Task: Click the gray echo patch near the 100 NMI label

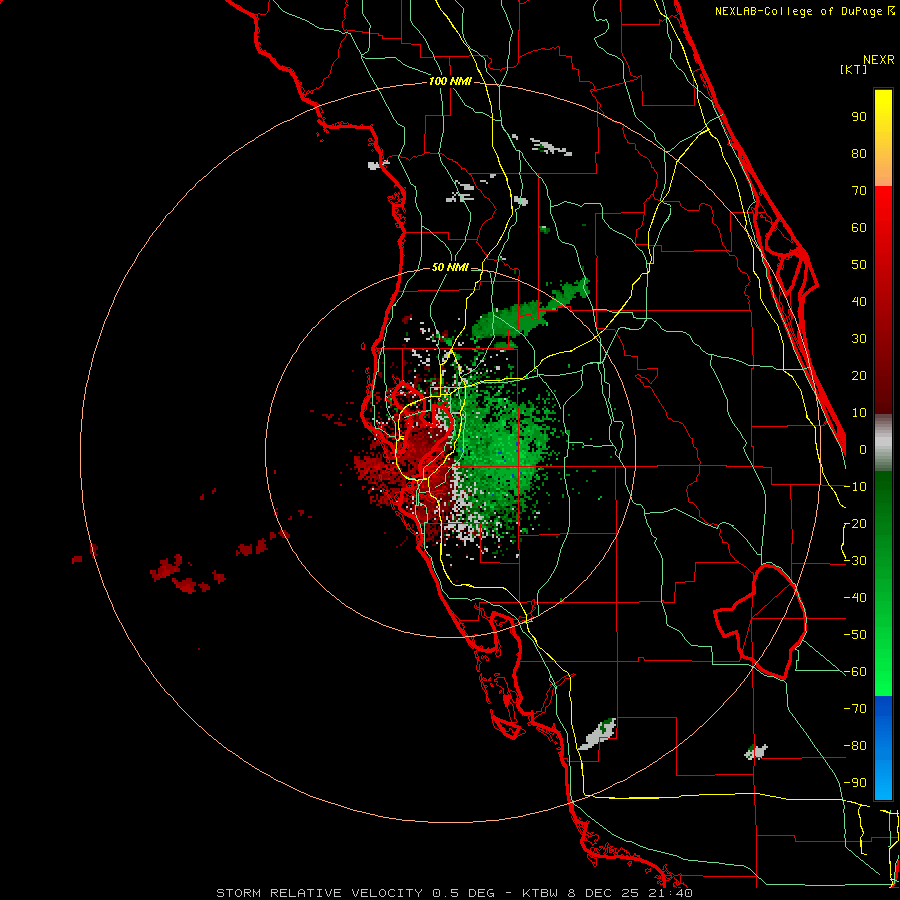Action: tap(551, 147)
